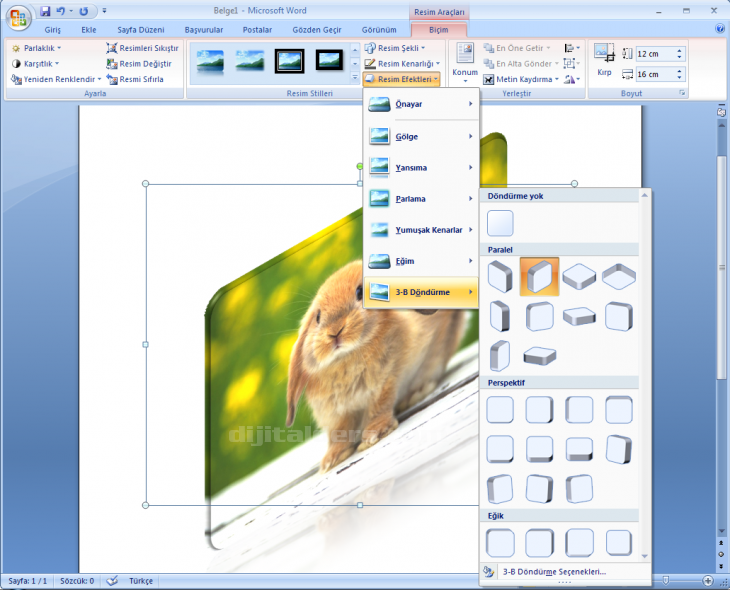Click the Kırp crop tool

pos(604,60)
